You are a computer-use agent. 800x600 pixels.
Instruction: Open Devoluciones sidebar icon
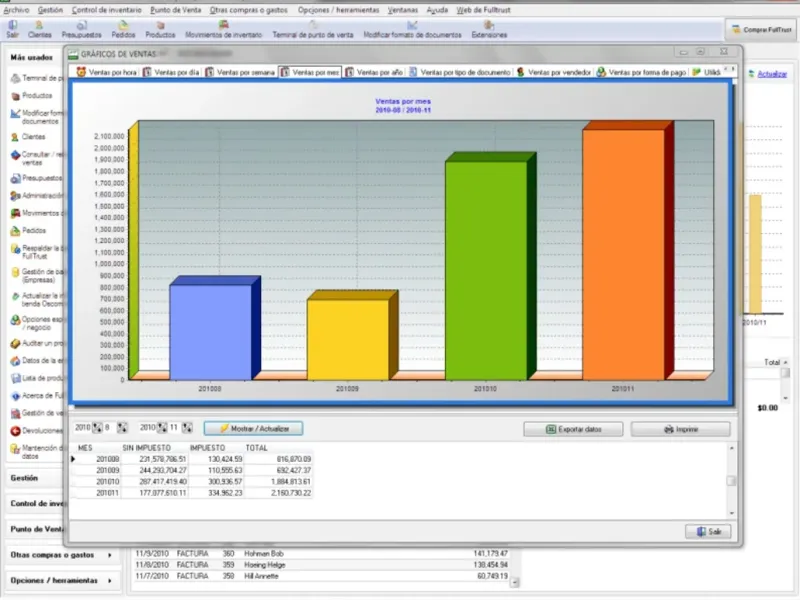click(x=36, y=431)
